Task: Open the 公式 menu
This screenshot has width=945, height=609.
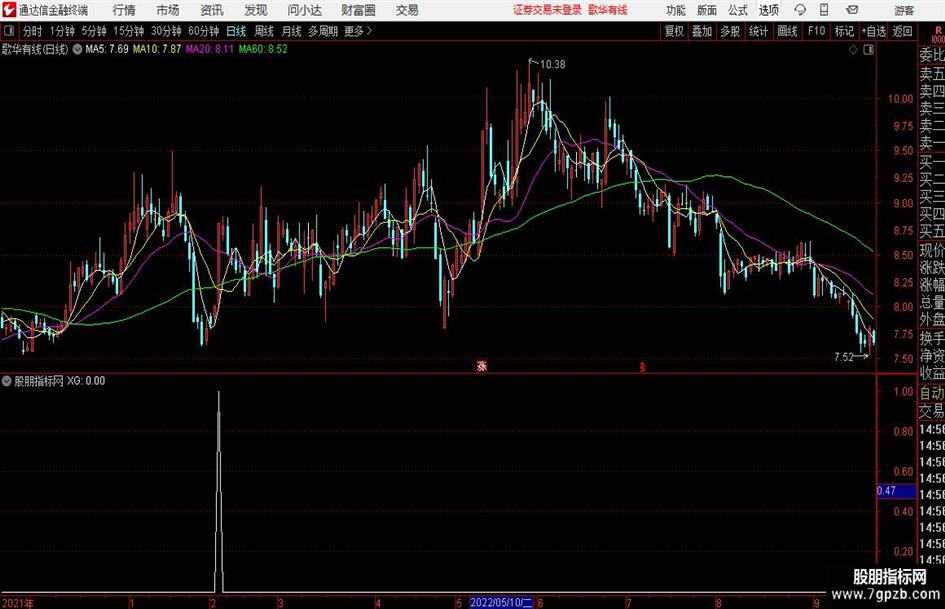Action: coord(738,10)
